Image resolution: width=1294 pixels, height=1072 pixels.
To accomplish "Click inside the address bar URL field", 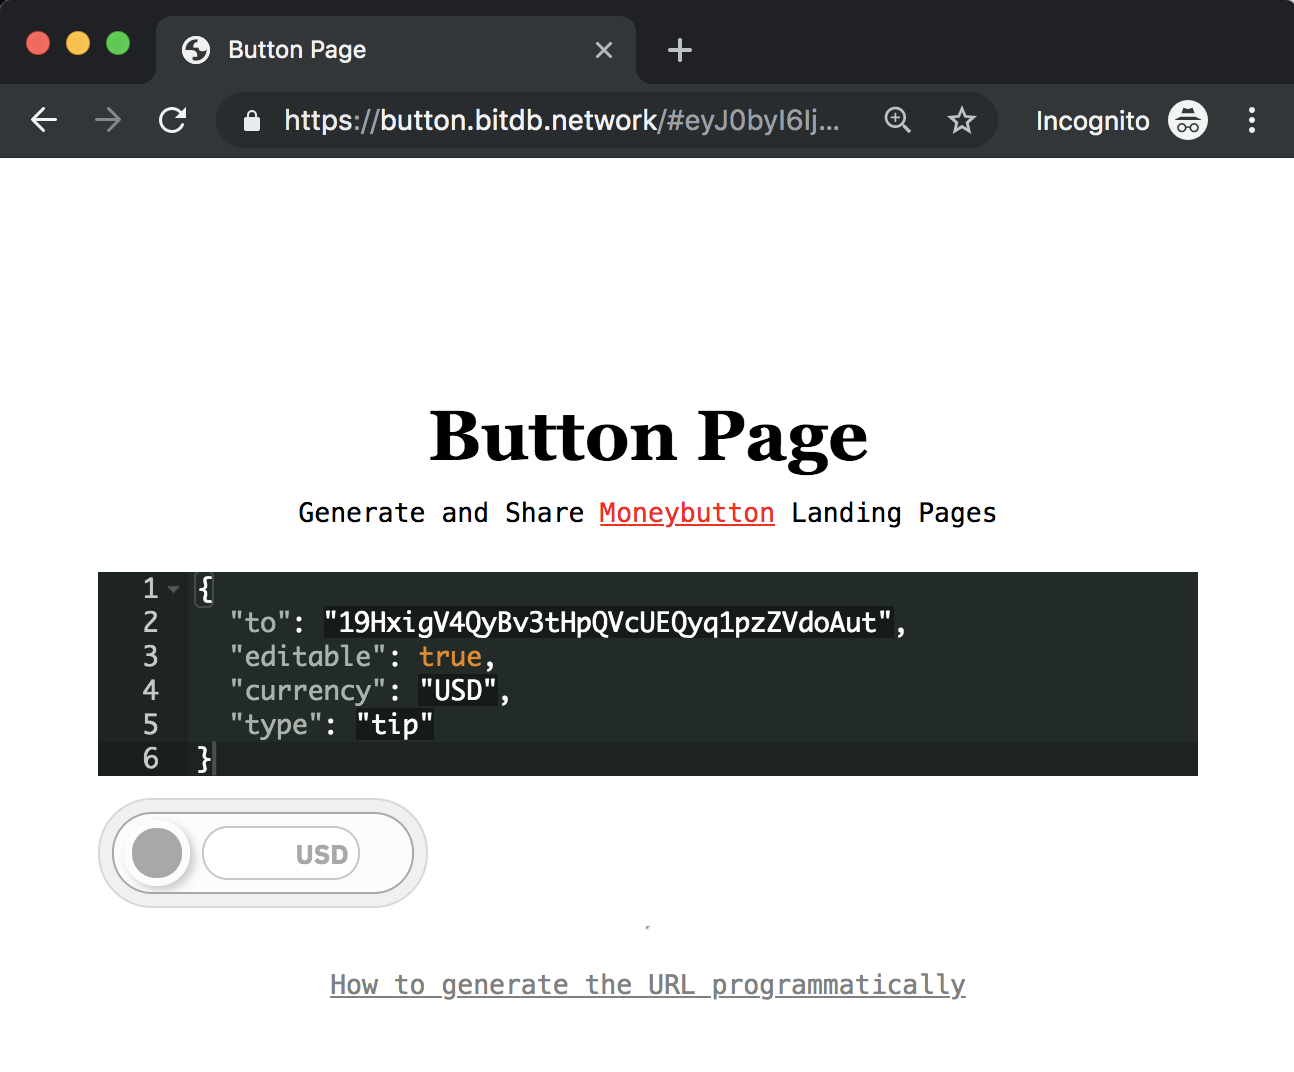I will tap(560, 120).
